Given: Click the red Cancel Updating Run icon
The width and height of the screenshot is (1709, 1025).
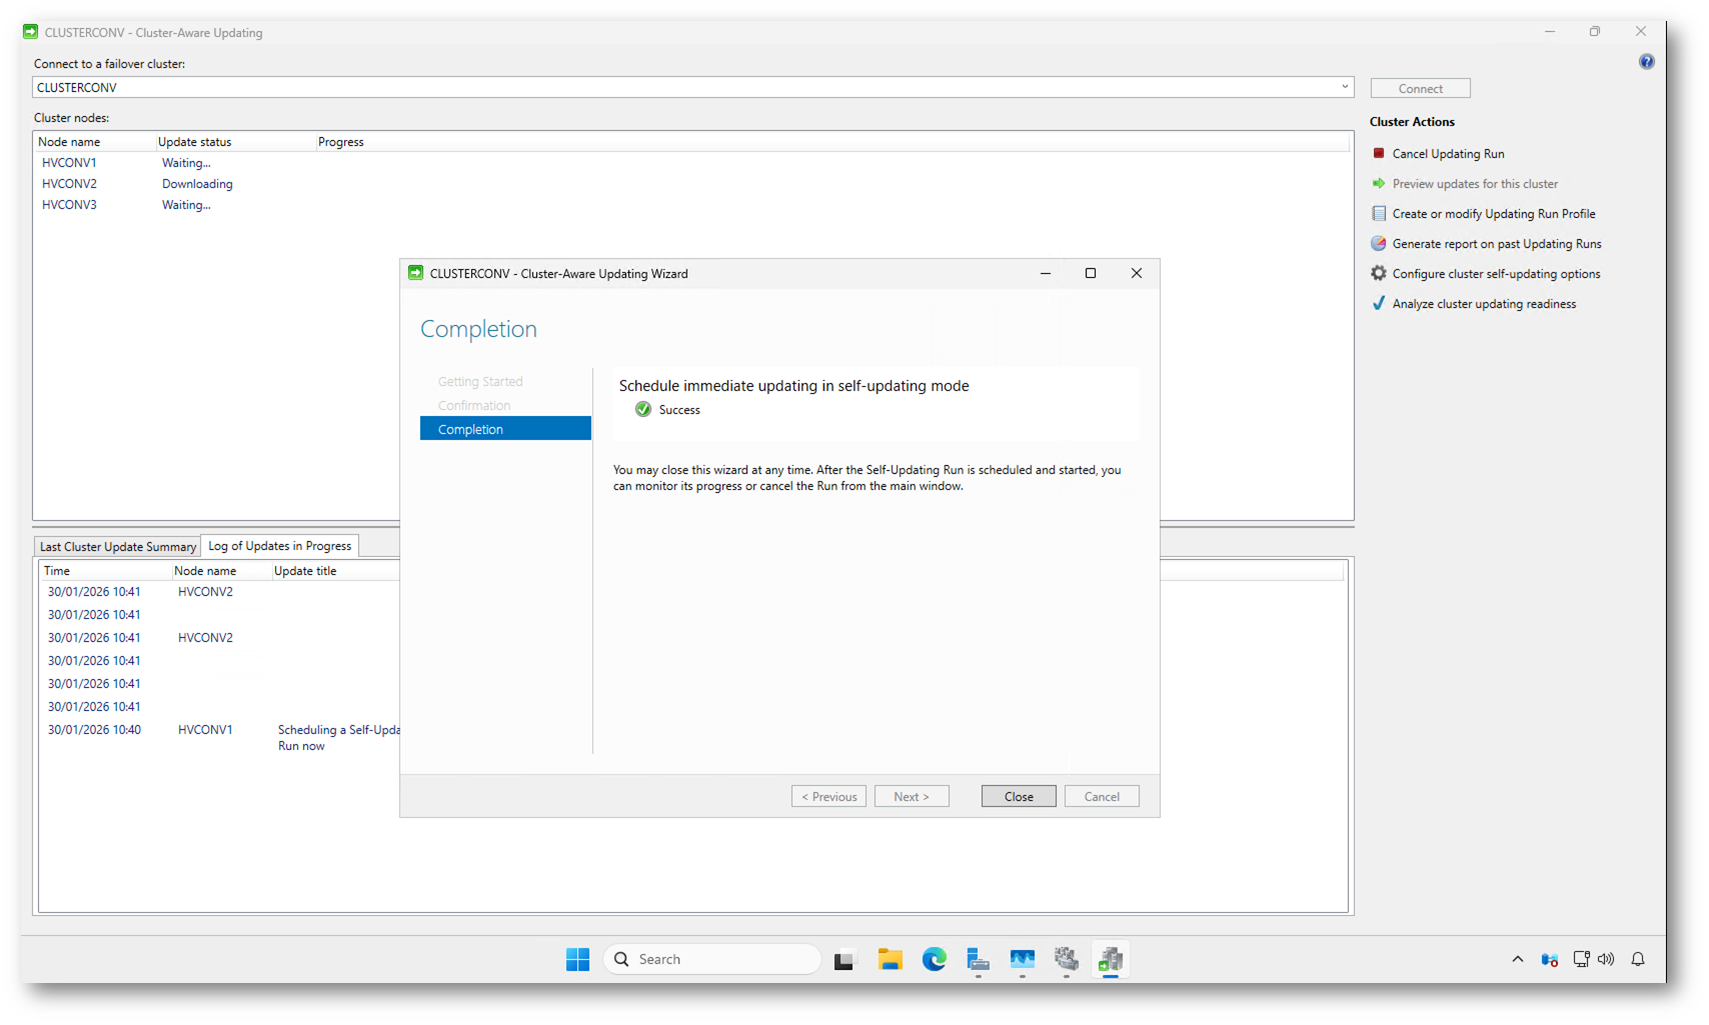Looking at the screenshot, I should click(x=1378, y=153).
